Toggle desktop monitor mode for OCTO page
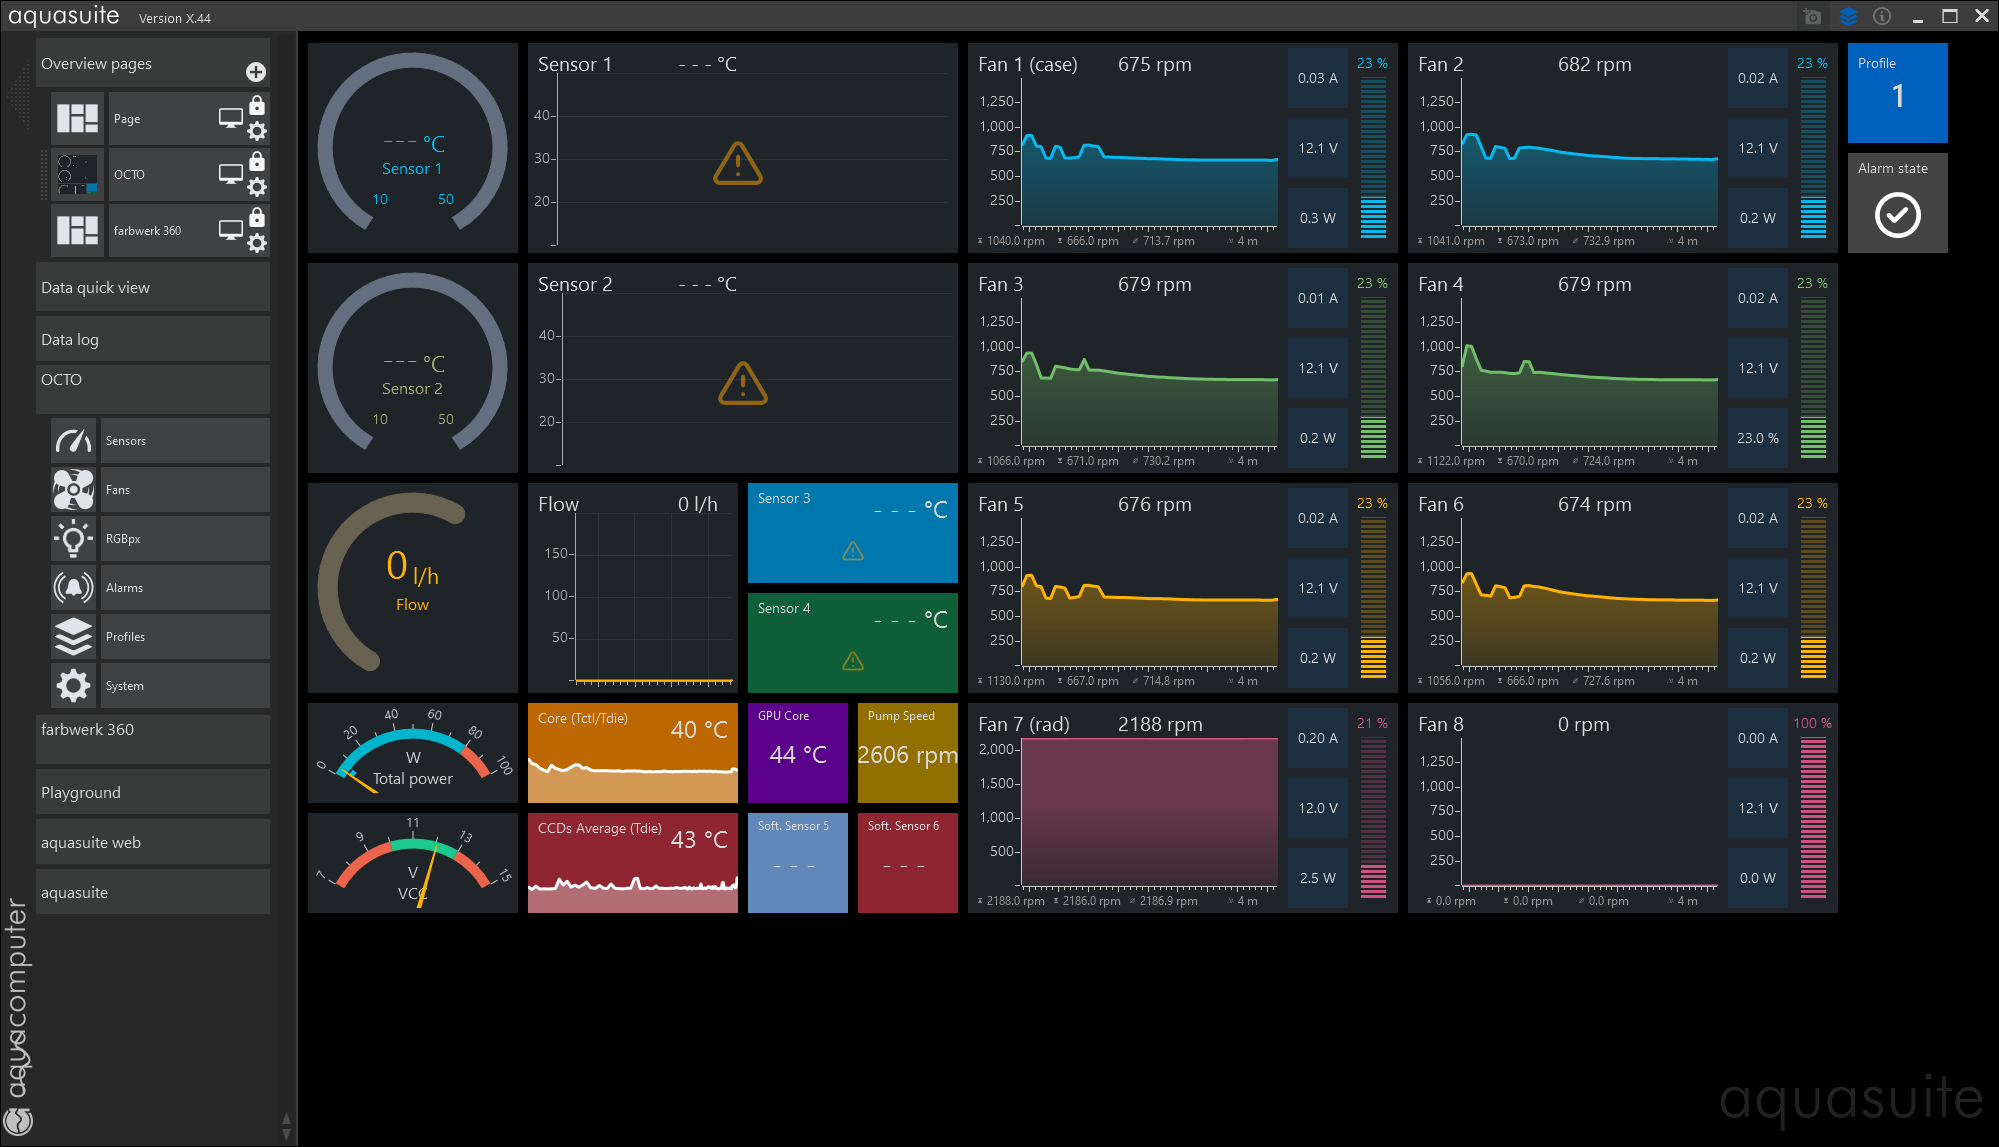Screen dimensions: 1999x1147 click(231, 174)
